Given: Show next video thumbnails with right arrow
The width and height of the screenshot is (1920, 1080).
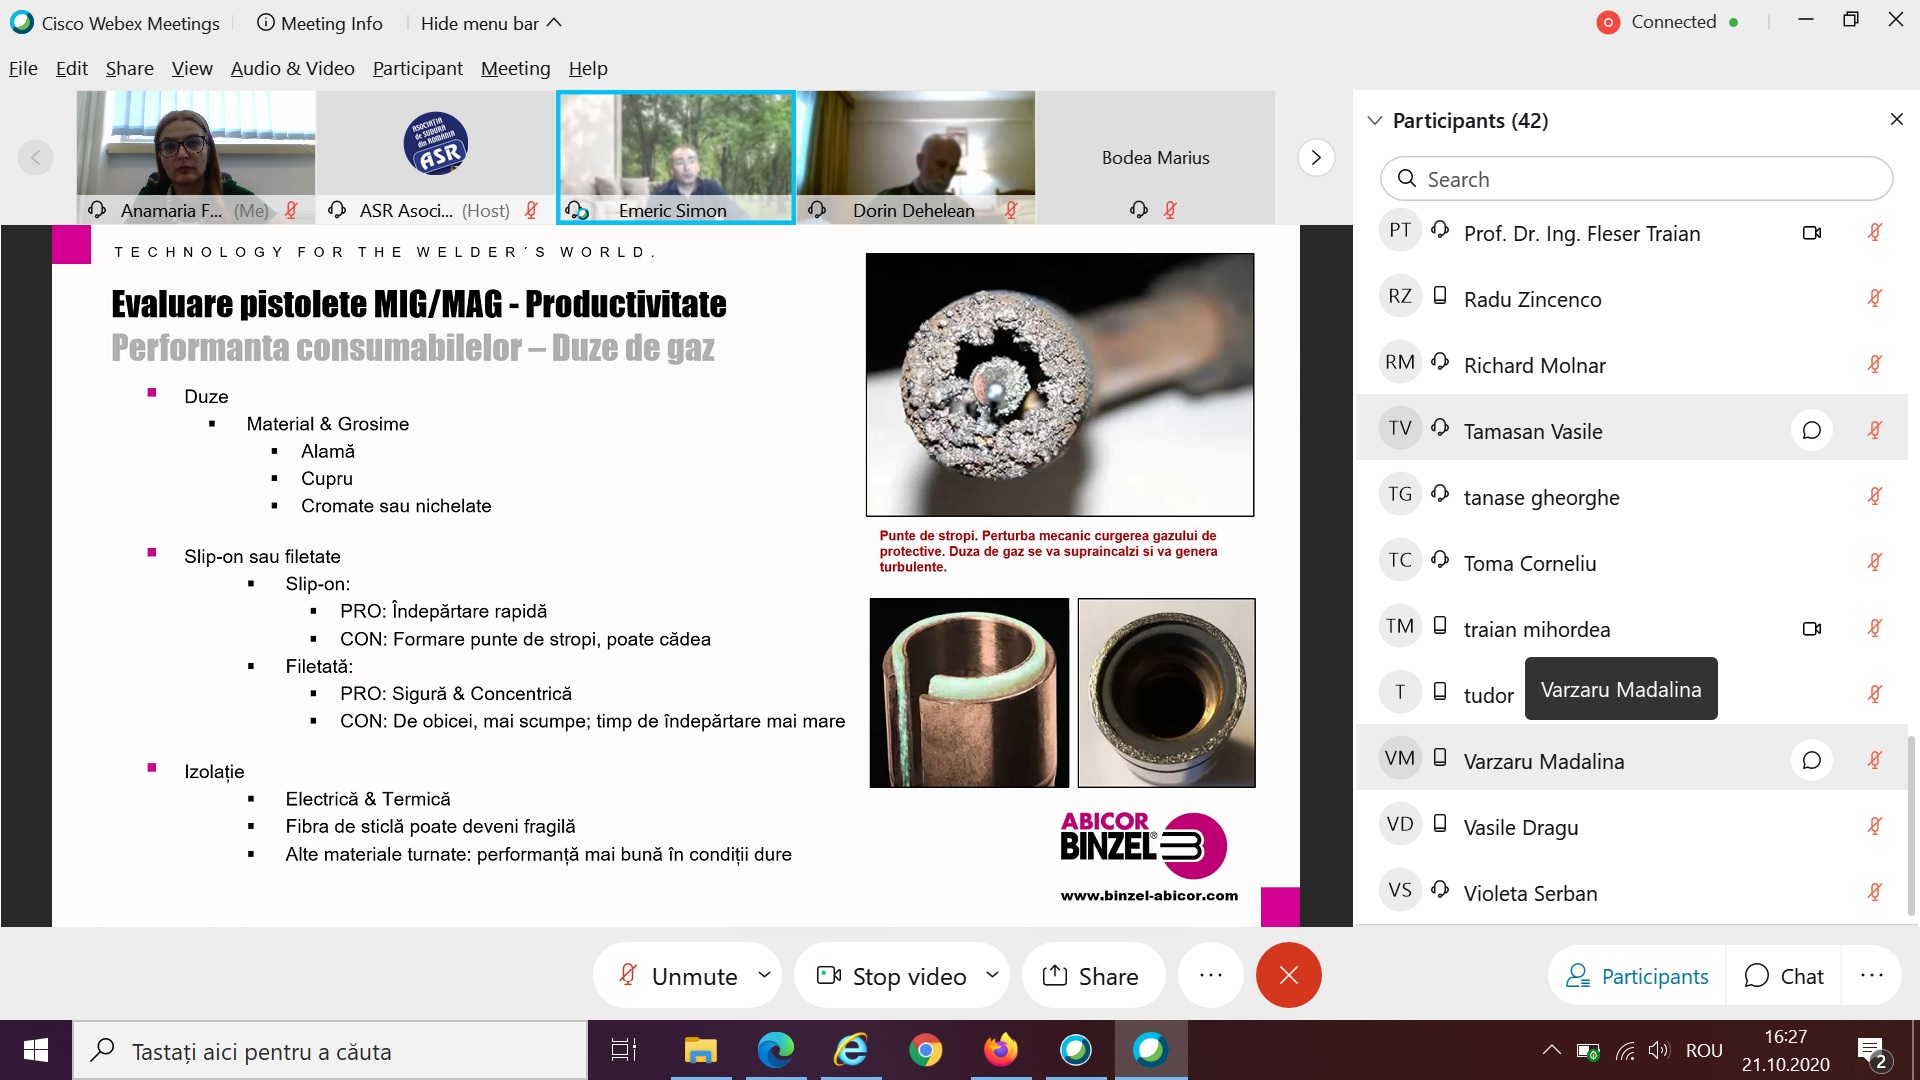Looking at the screenshot, I should click(x=1316, y=157).
